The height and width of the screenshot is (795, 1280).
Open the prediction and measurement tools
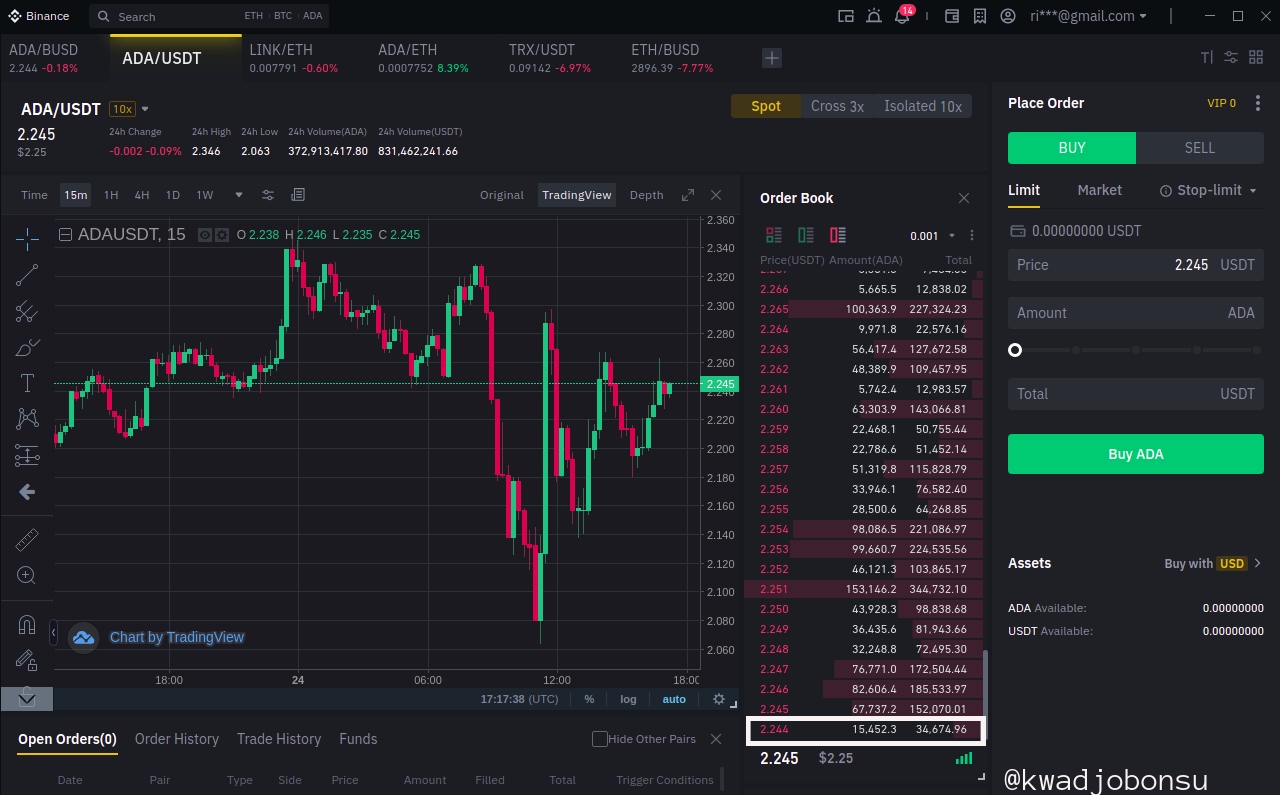pos(27,456)
